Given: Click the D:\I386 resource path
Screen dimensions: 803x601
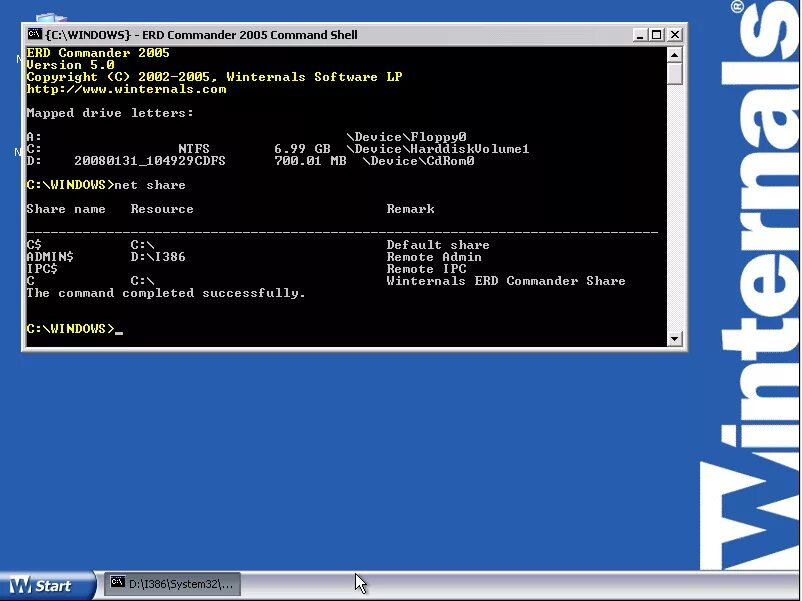Looking at the screenshot, I should coord(158,257).
